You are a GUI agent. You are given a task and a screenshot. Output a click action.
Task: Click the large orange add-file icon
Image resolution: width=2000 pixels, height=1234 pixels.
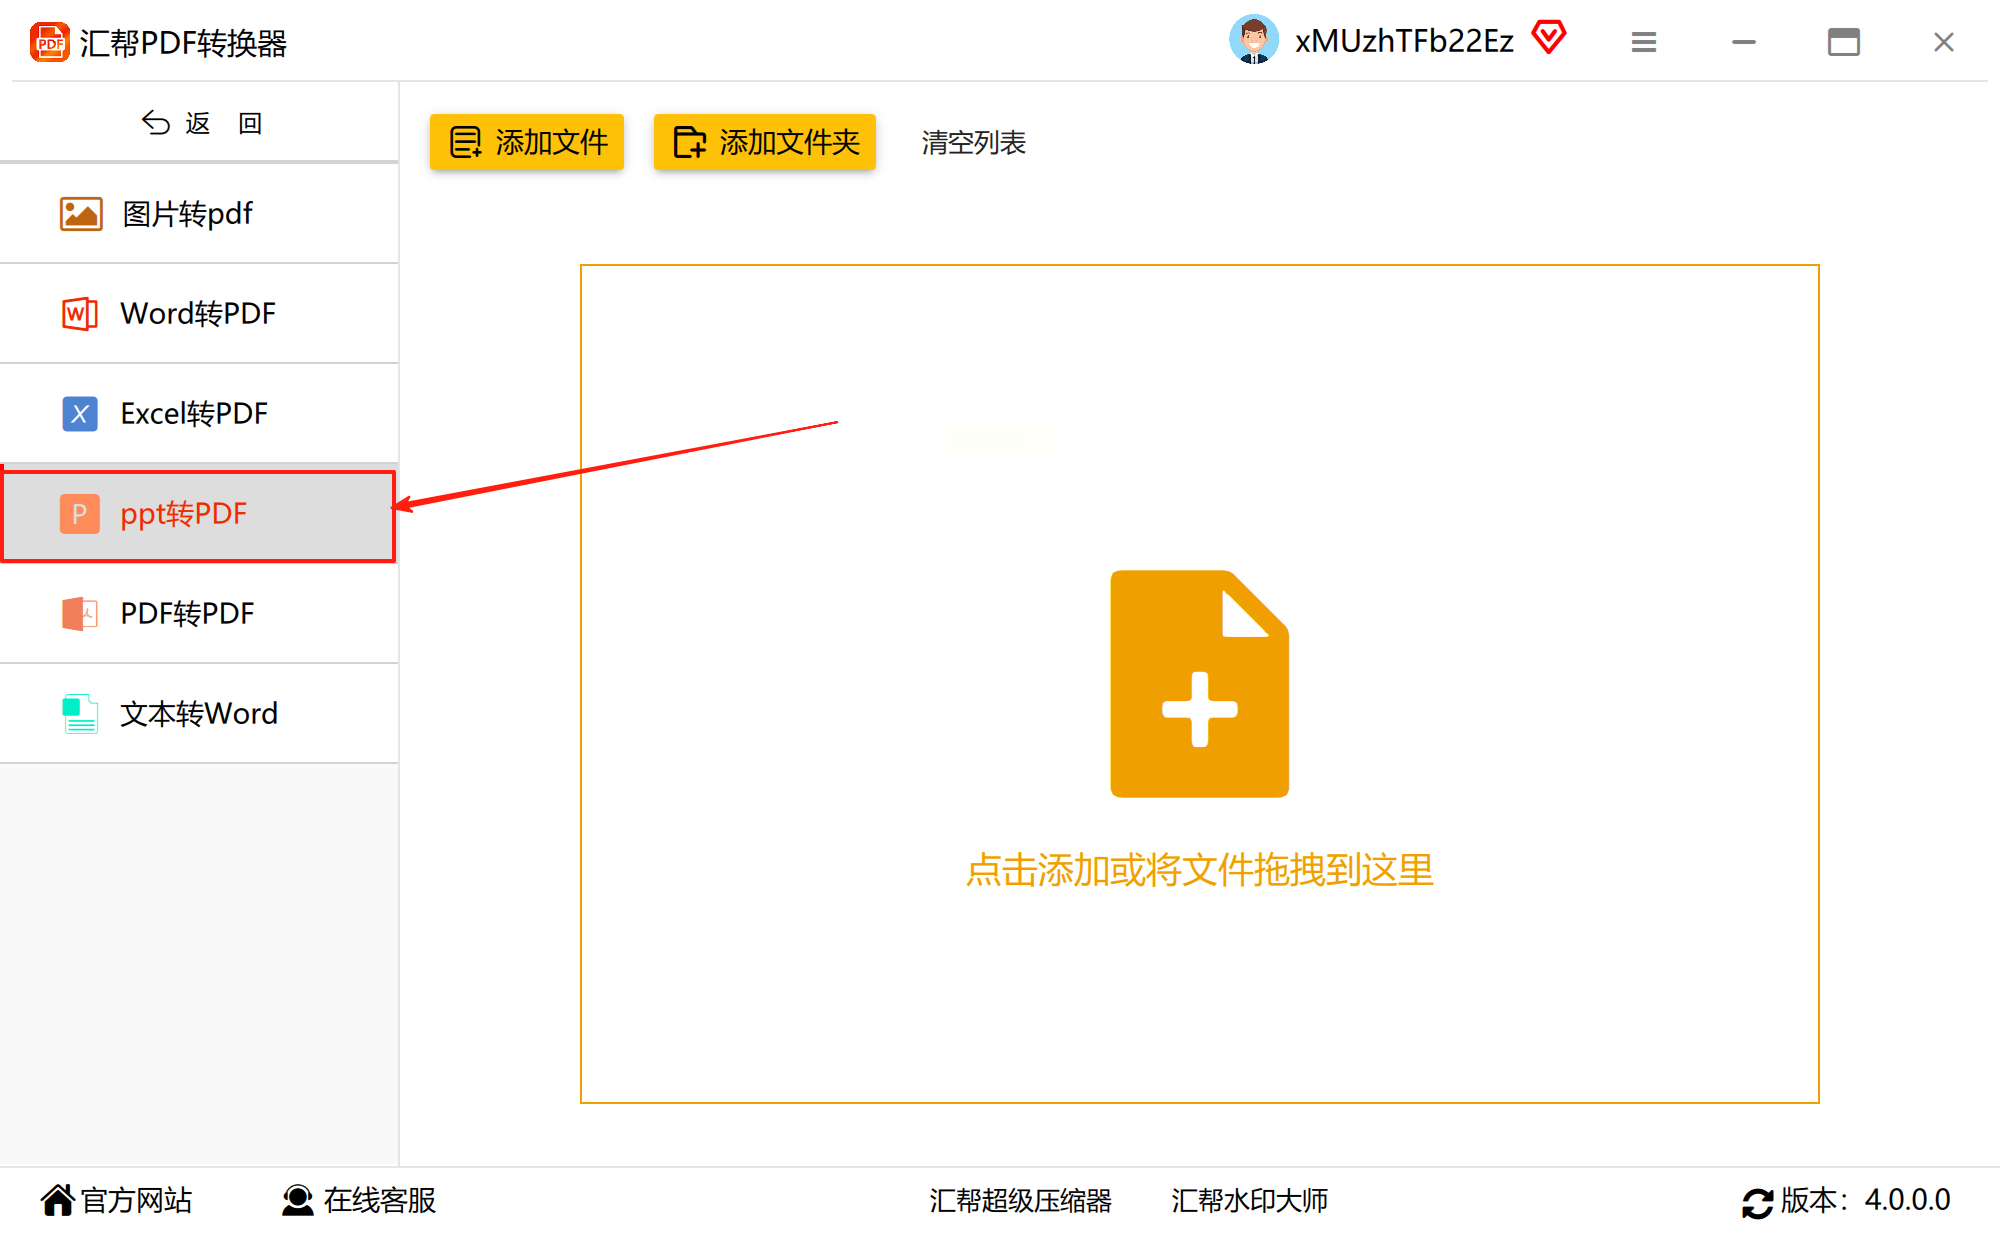1199,684
